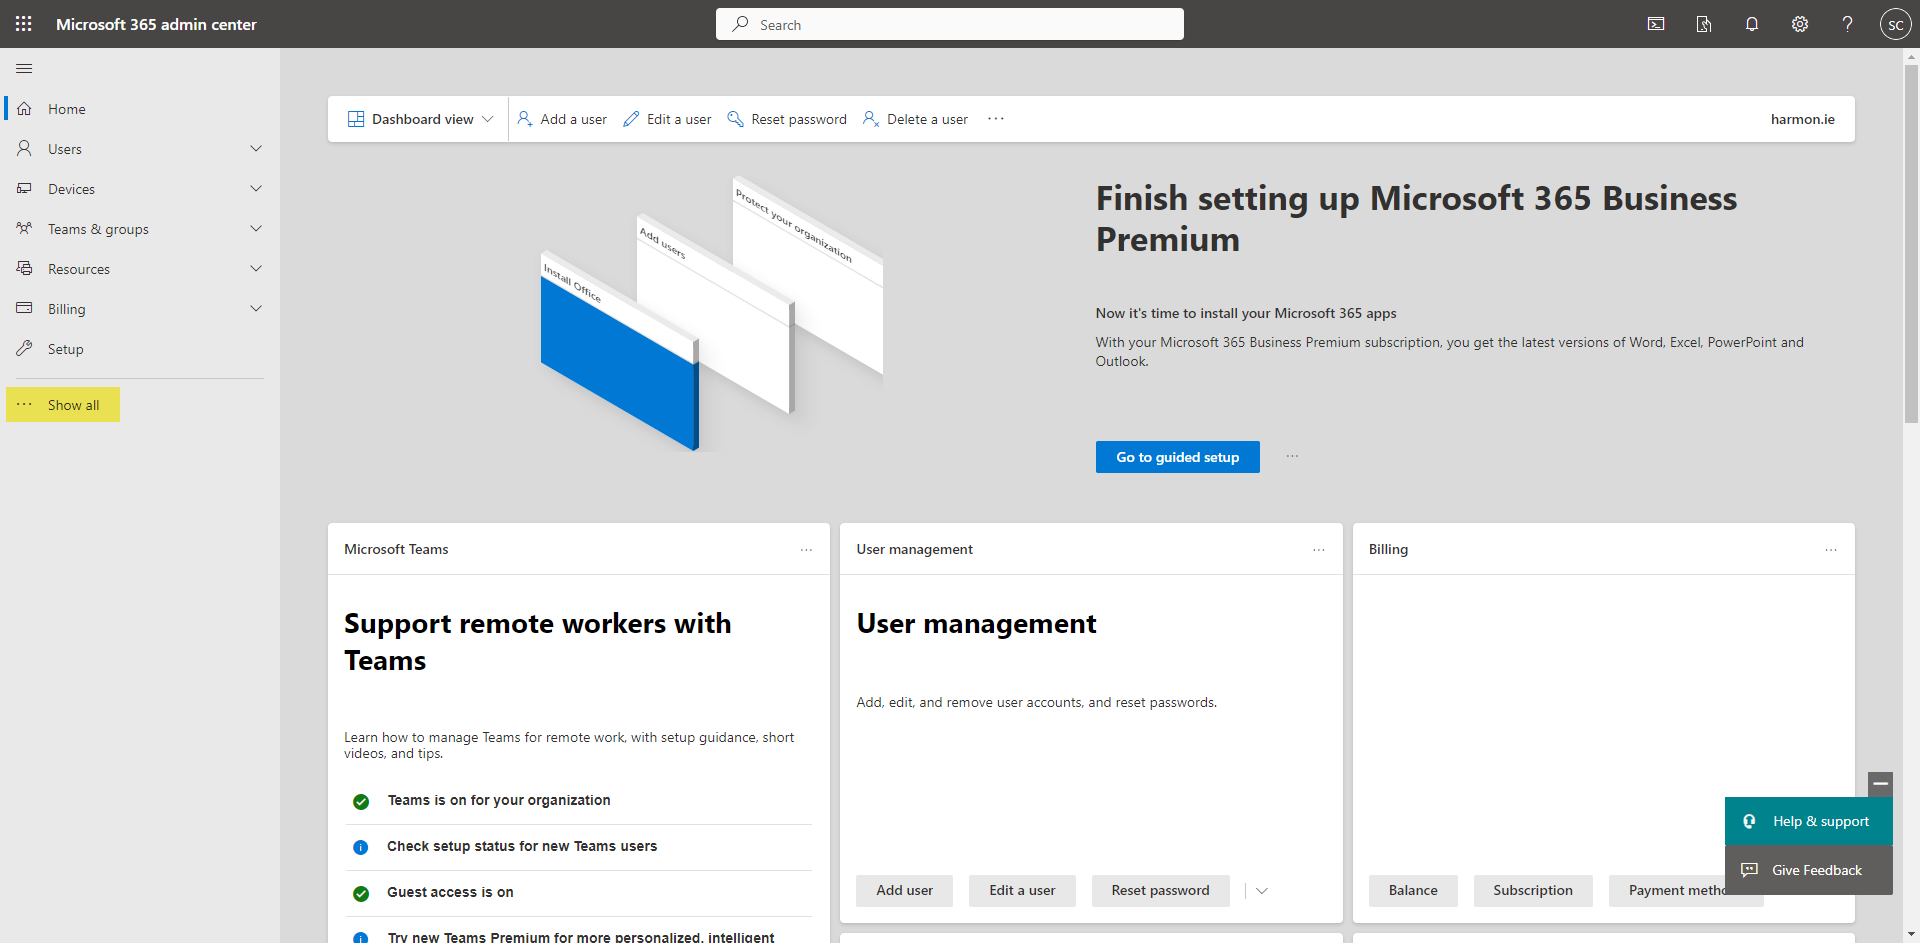This screenshot has height=945, width=1920.
Task: Open the SC account avatar
Action: [x=1896, y=24]
